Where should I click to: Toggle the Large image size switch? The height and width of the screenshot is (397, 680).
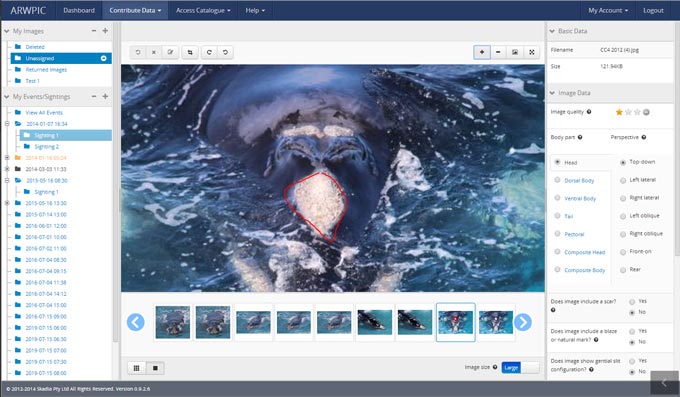pyautogui.click(x=520, y=367)
